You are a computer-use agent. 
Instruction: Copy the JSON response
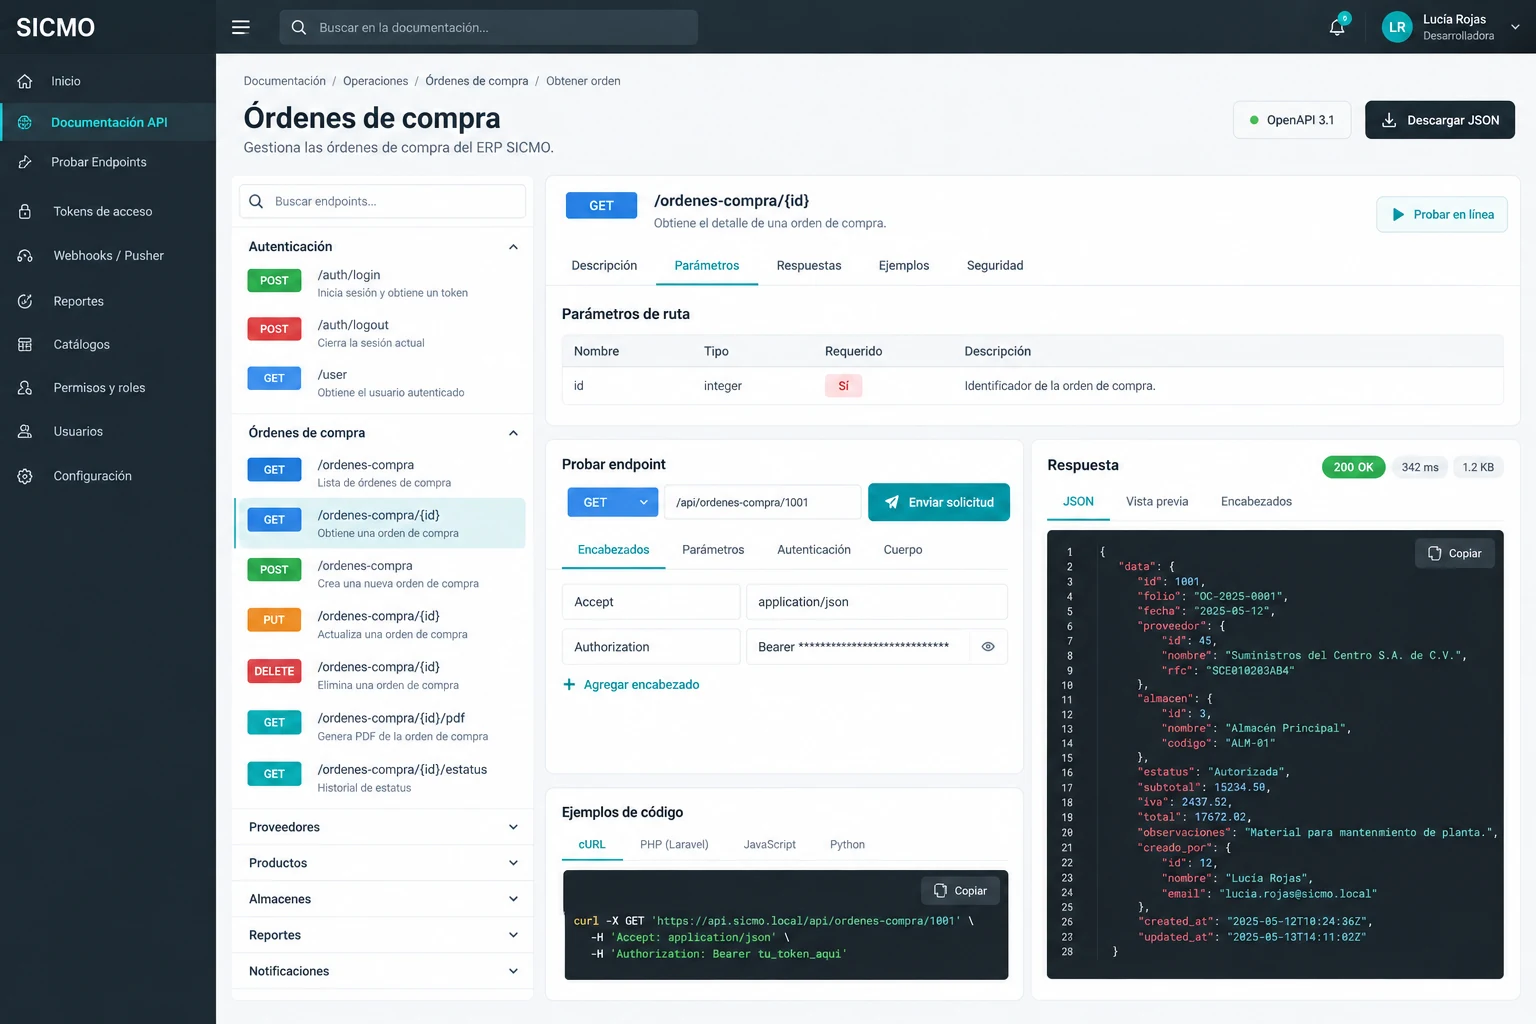click(x=1455, y=554)
